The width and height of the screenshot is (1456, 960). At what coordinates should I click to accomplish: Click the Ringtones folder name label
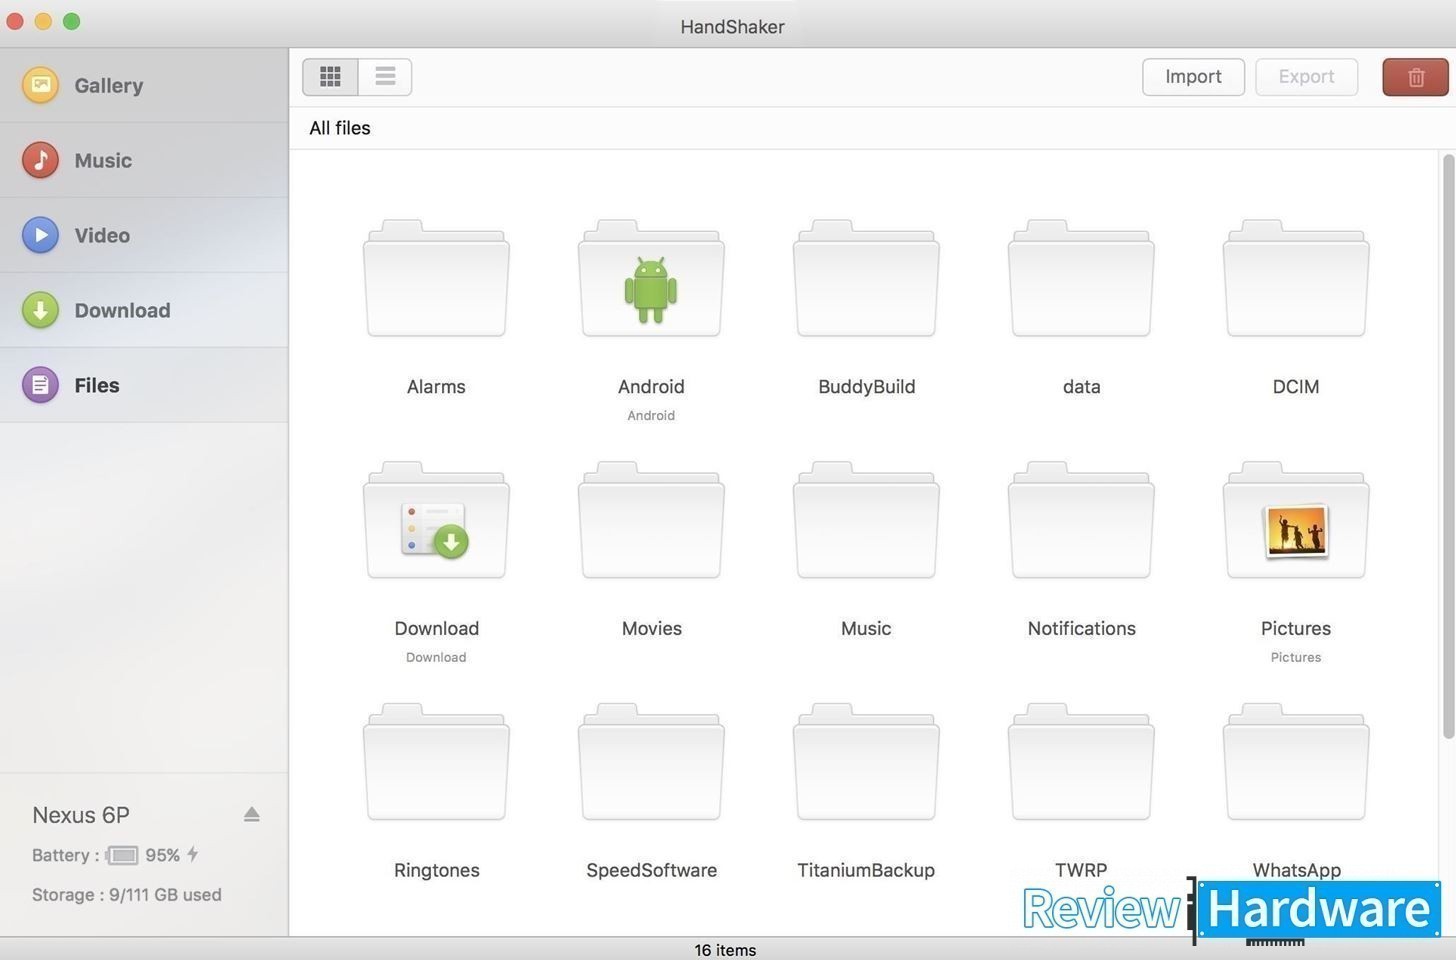pyautogui.click(x=436, y=871)
